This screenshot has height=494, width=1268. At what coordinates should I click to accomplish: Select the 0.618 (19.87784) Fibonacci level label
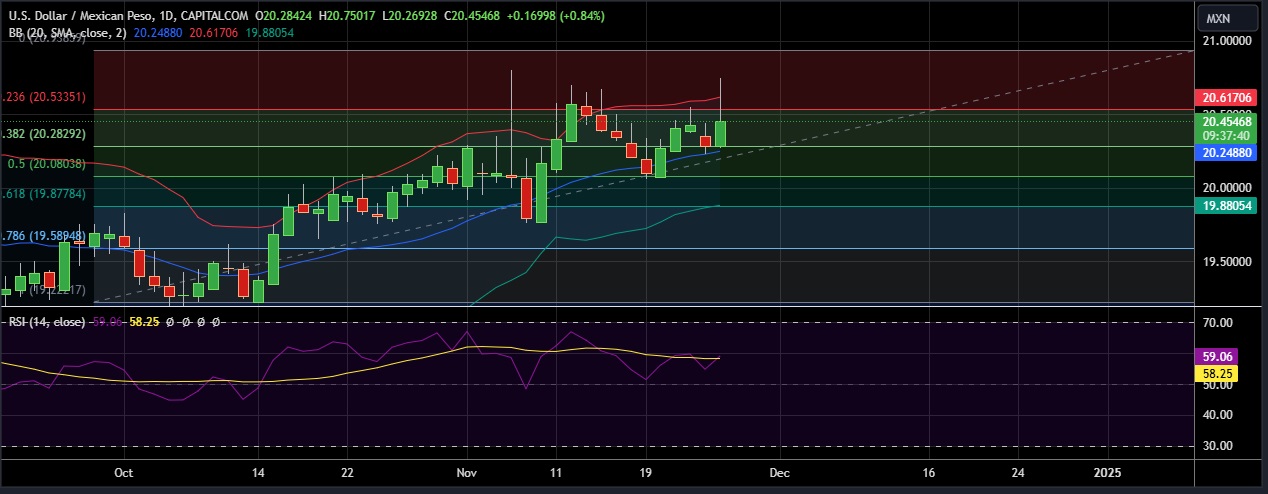click(x=43, y=194)
